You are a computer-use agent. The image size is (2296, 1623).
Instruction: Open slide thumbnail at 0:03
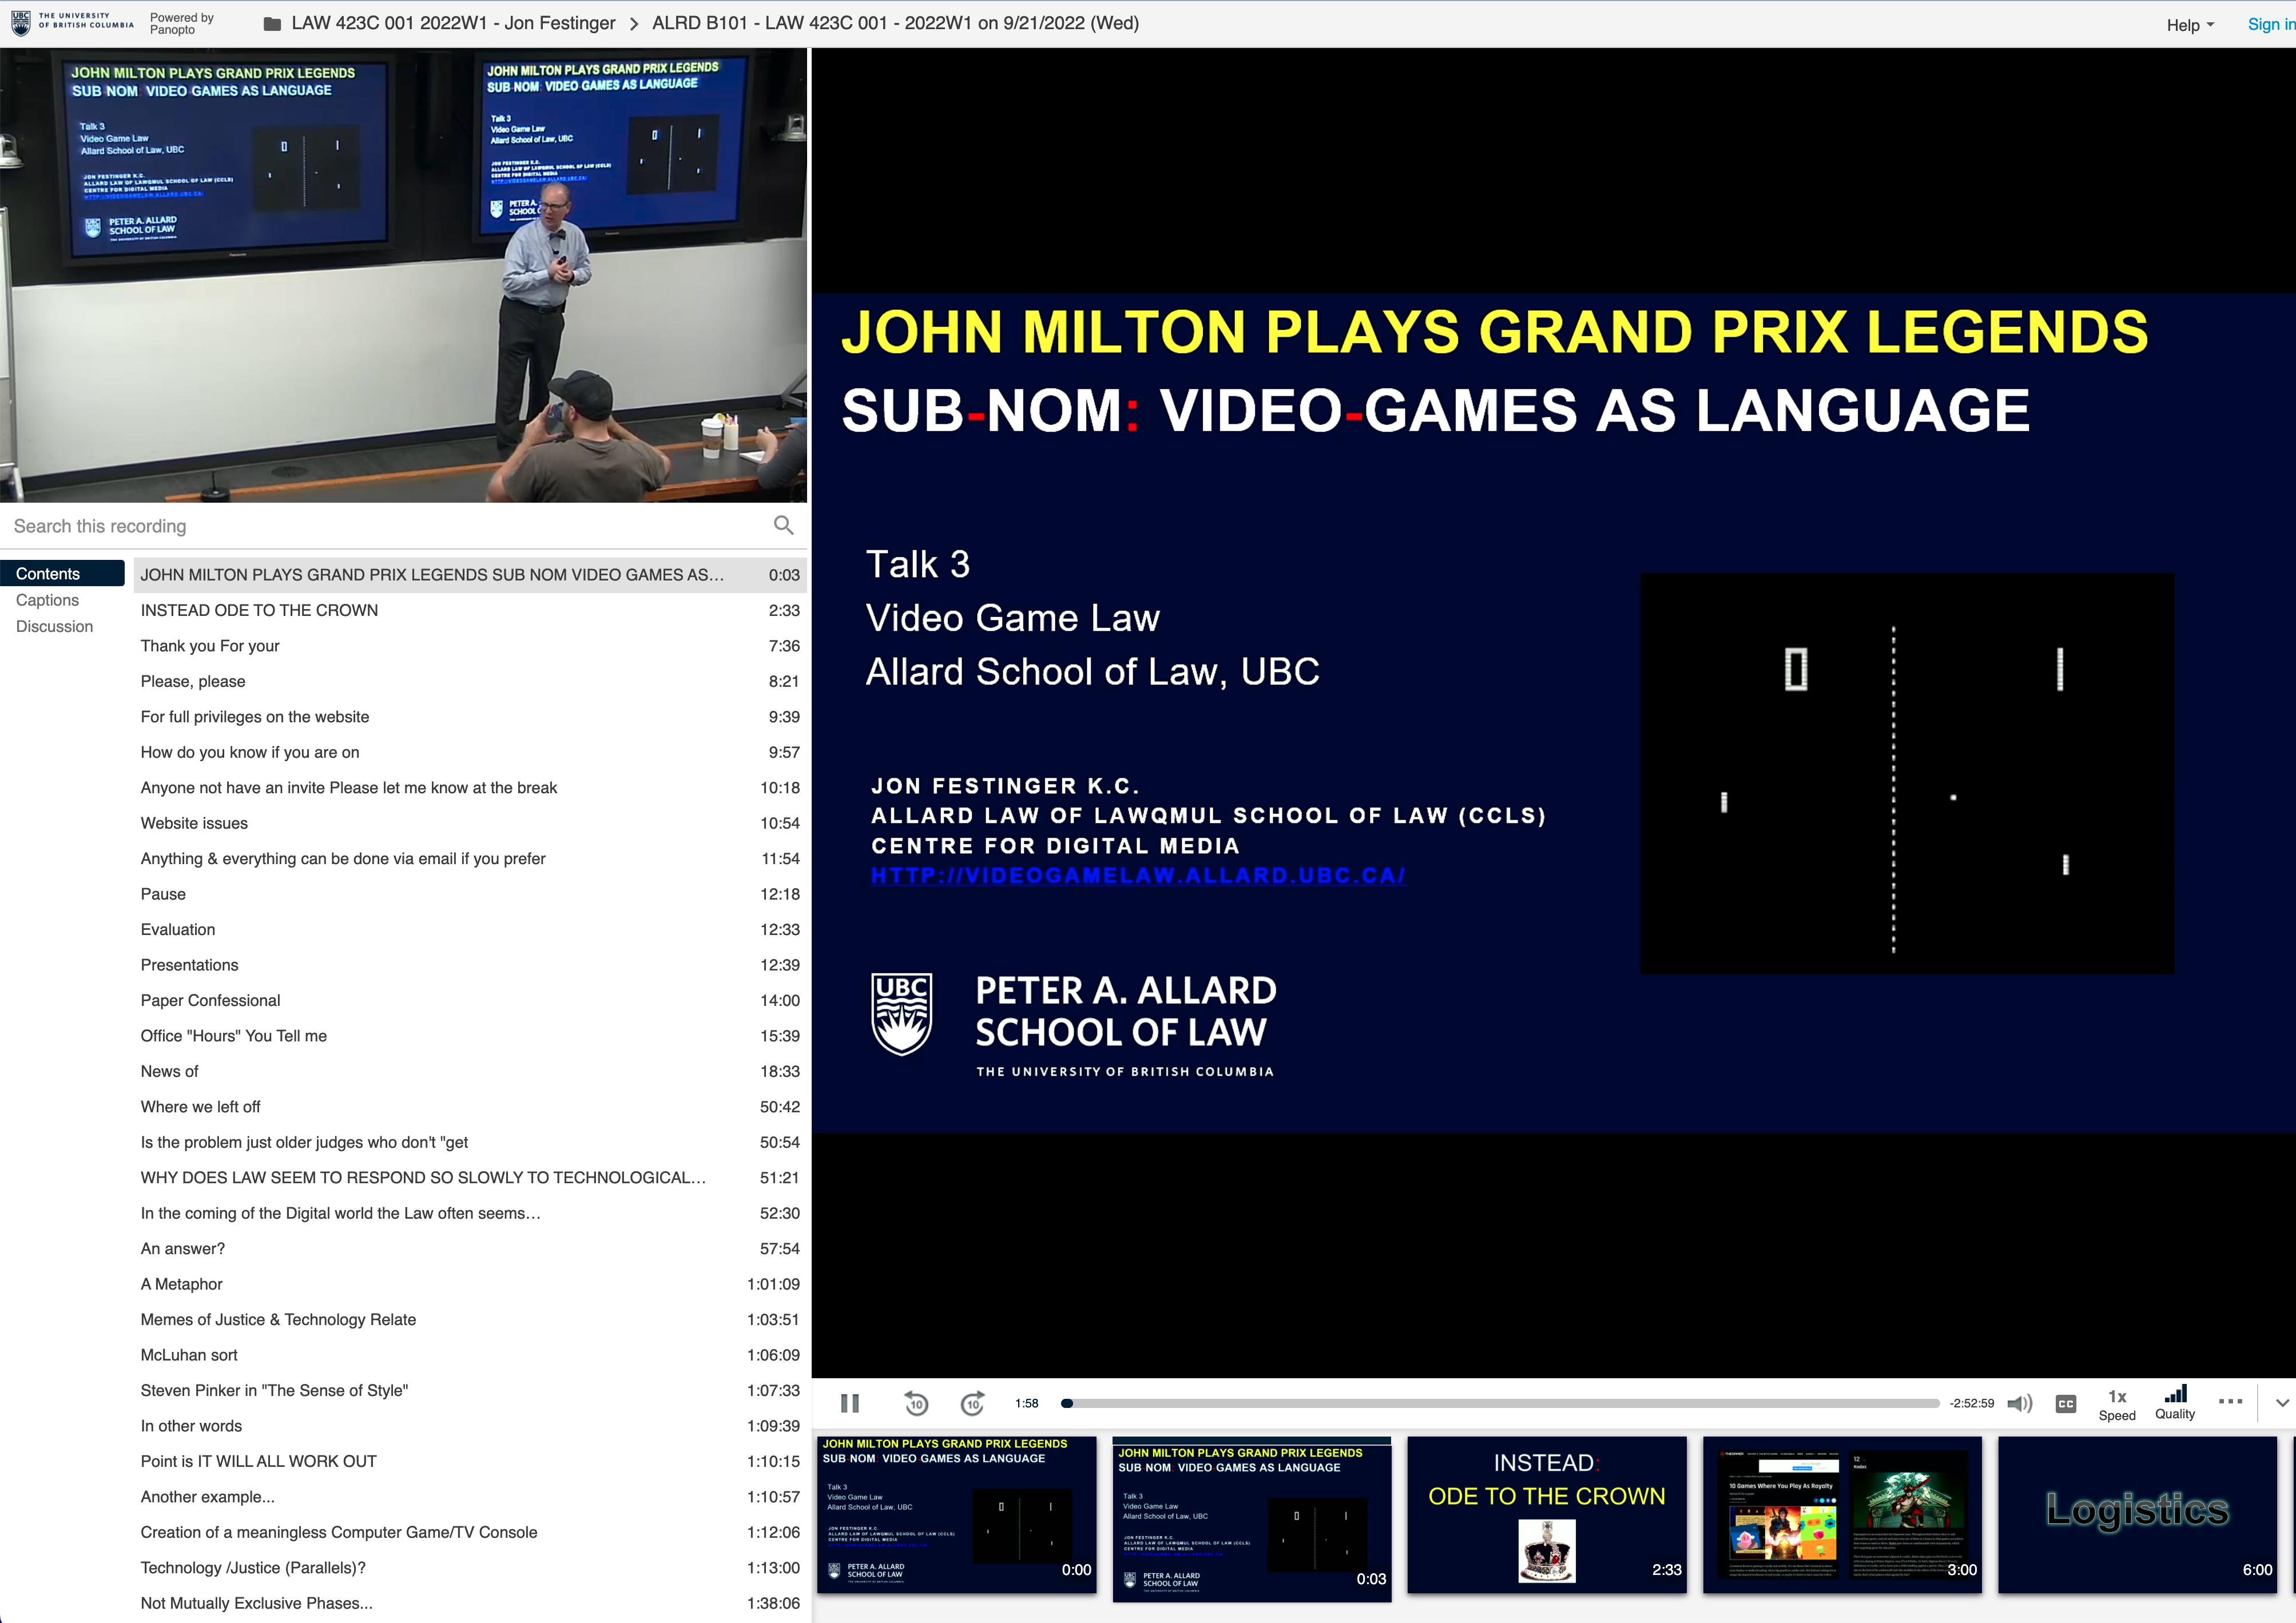[1252, 1519]
